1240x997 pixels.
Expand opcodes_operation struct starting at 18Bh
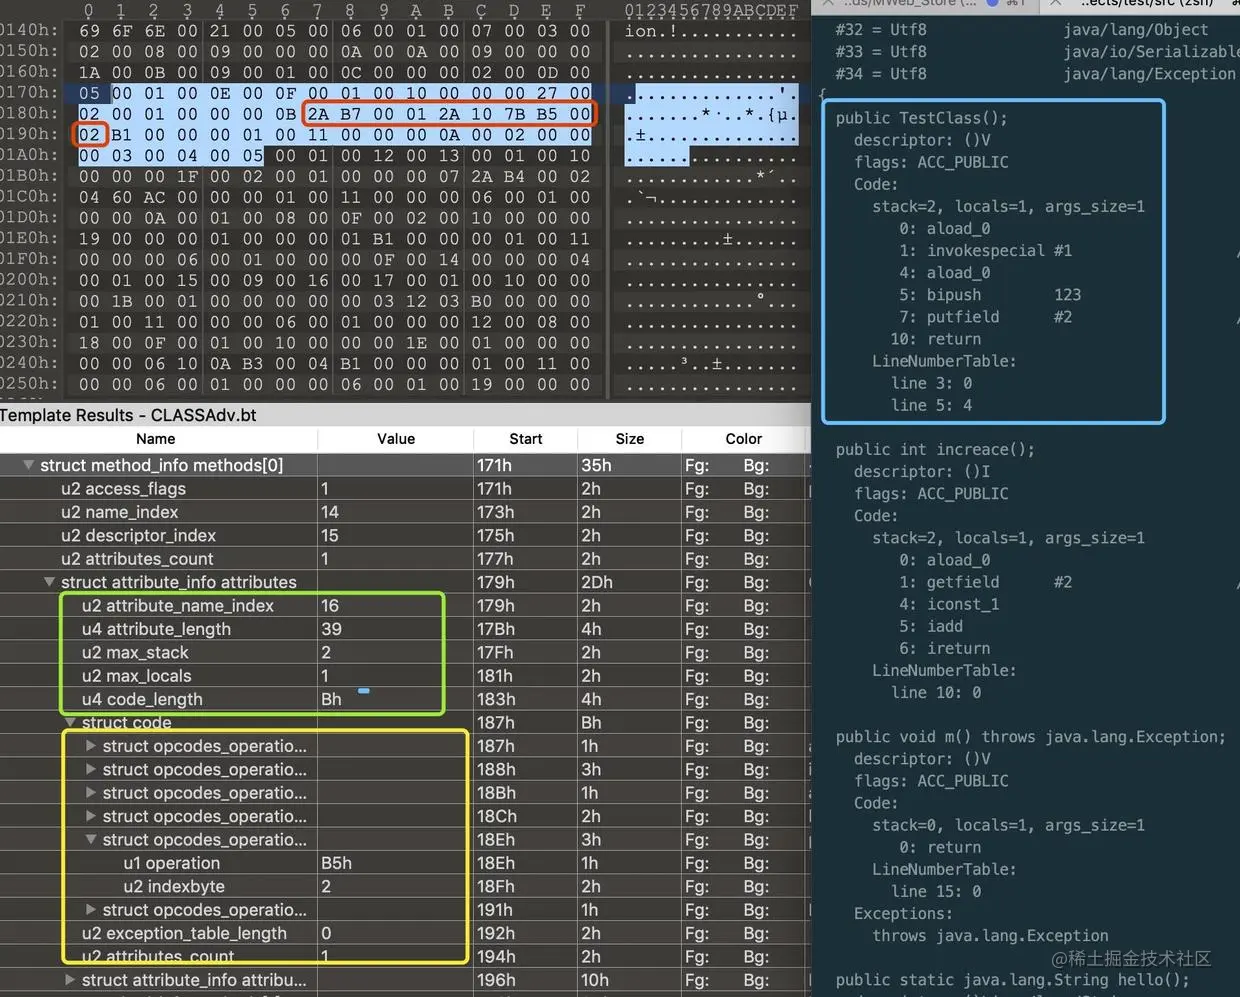click(x=91, y=793)
